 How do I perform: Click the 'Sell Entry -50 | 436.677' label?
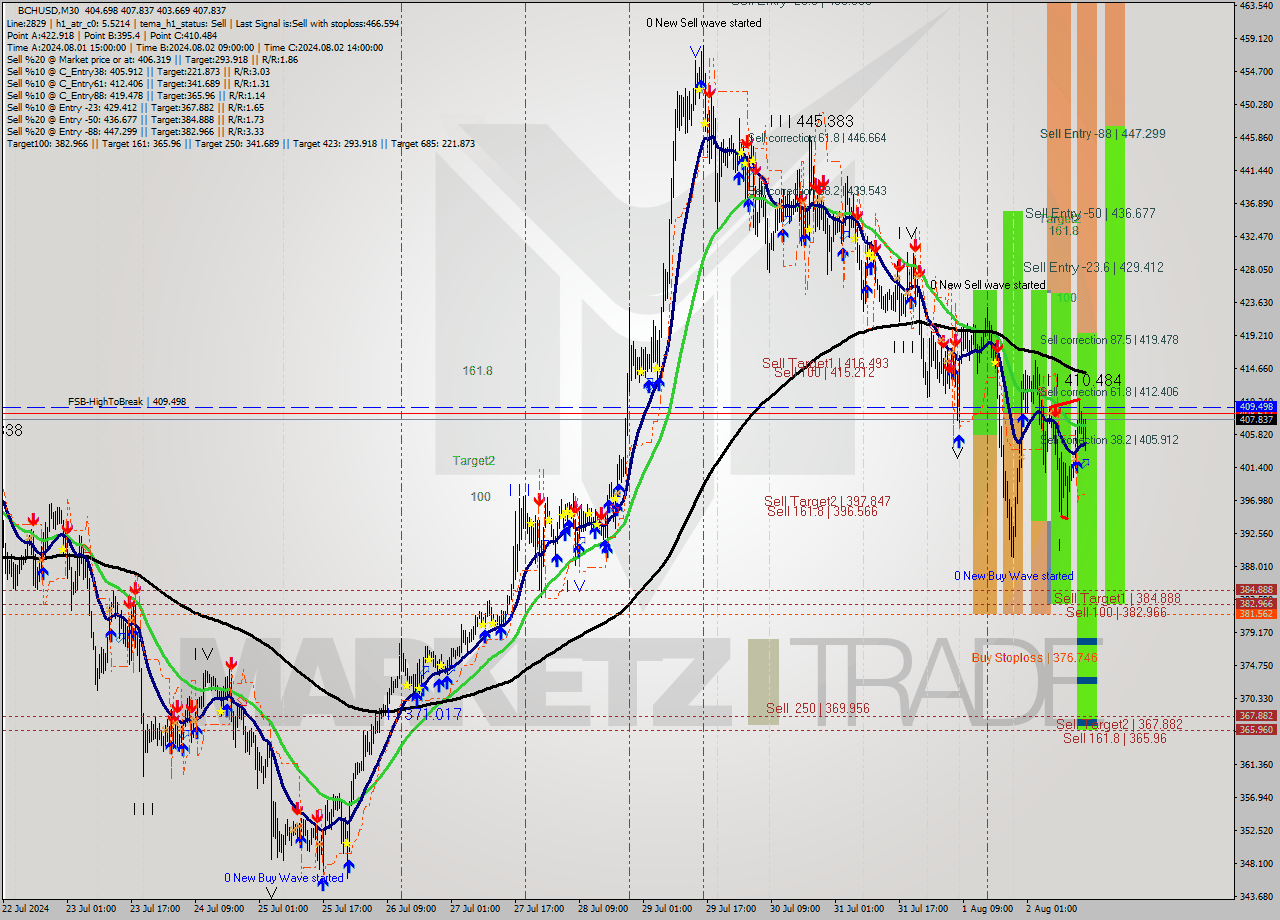1090,213
